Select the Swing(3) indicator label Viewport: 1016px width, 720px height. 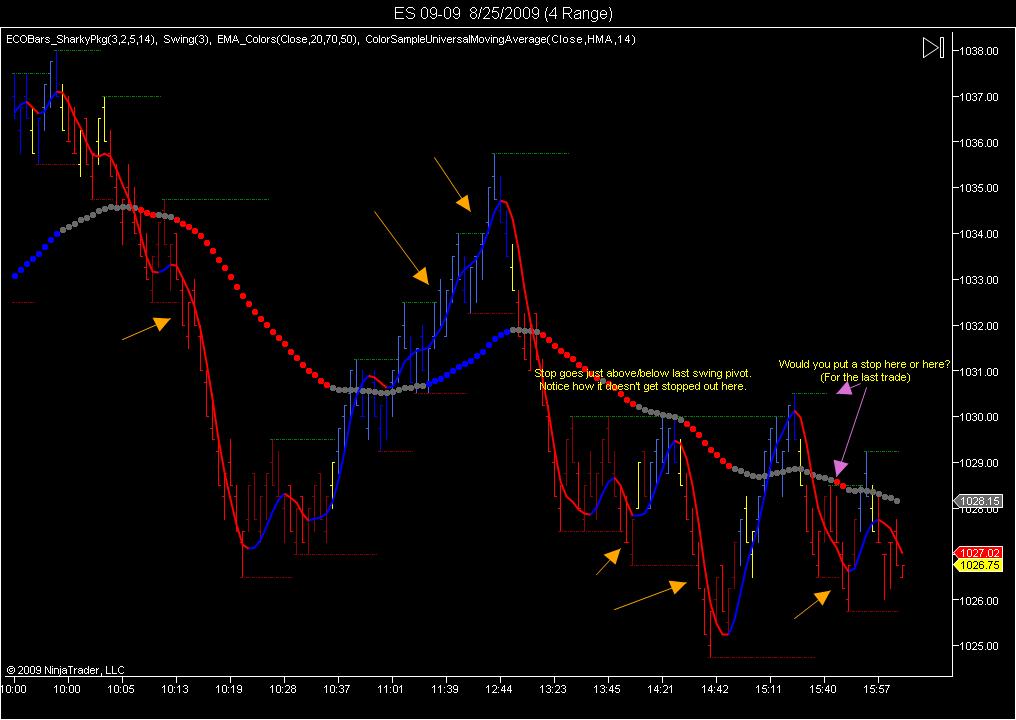tap(187, 40)
